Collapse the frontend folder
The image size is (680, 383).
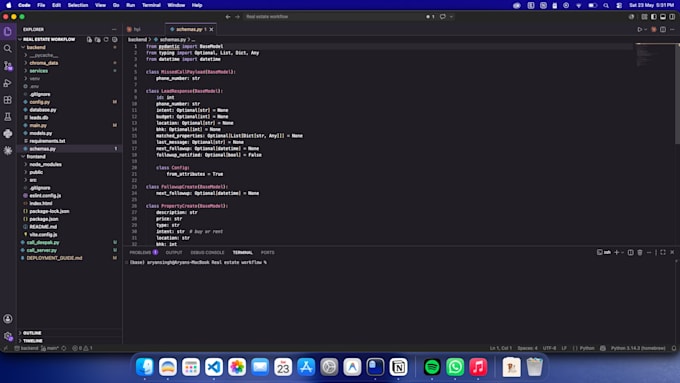click(69, 157)
